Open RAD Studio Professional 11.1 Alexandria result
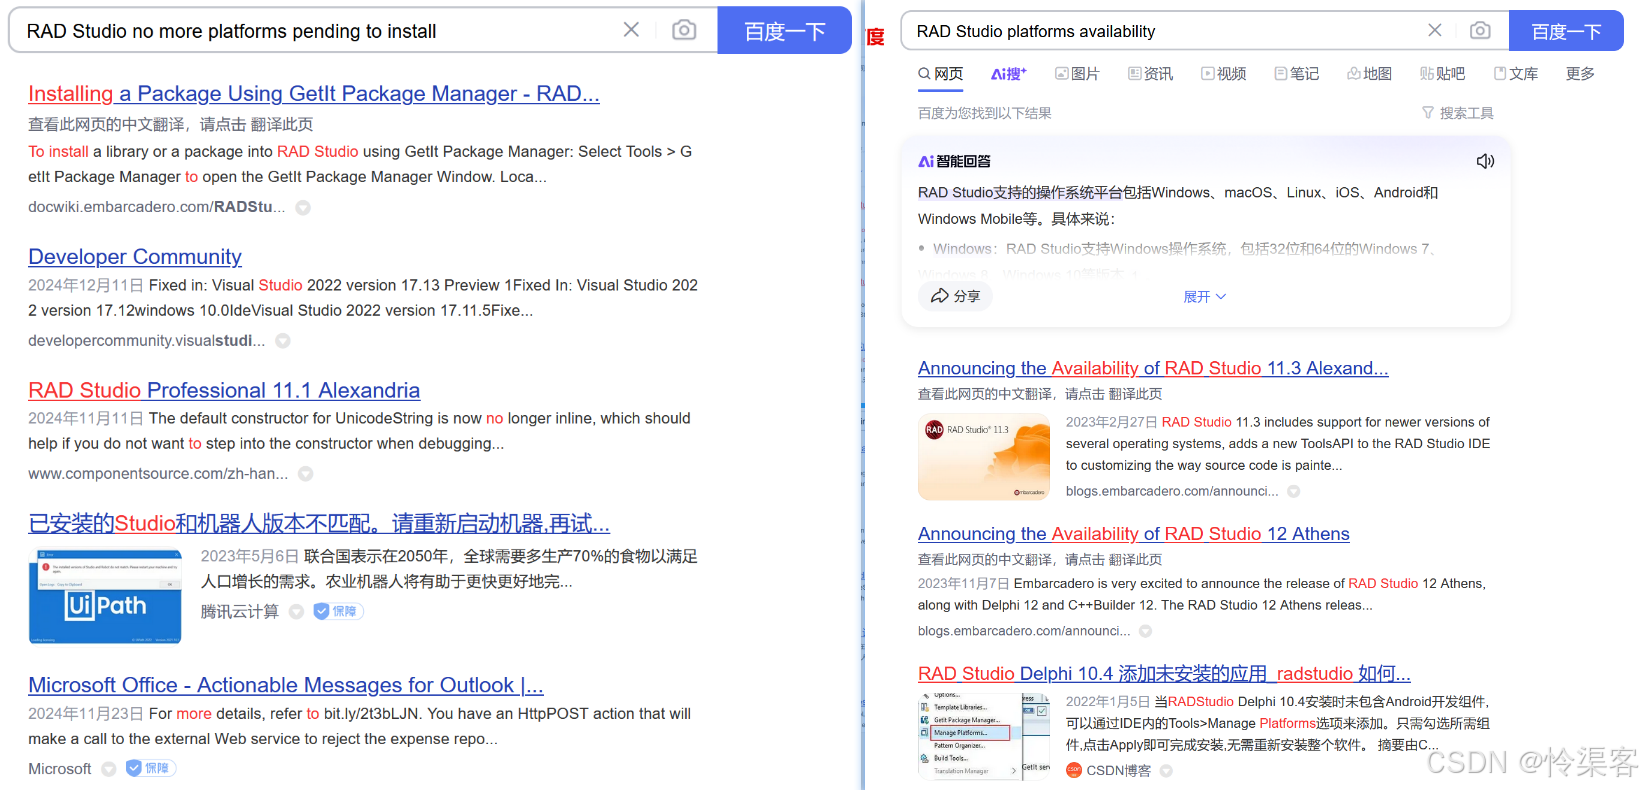 click(224, 390)
